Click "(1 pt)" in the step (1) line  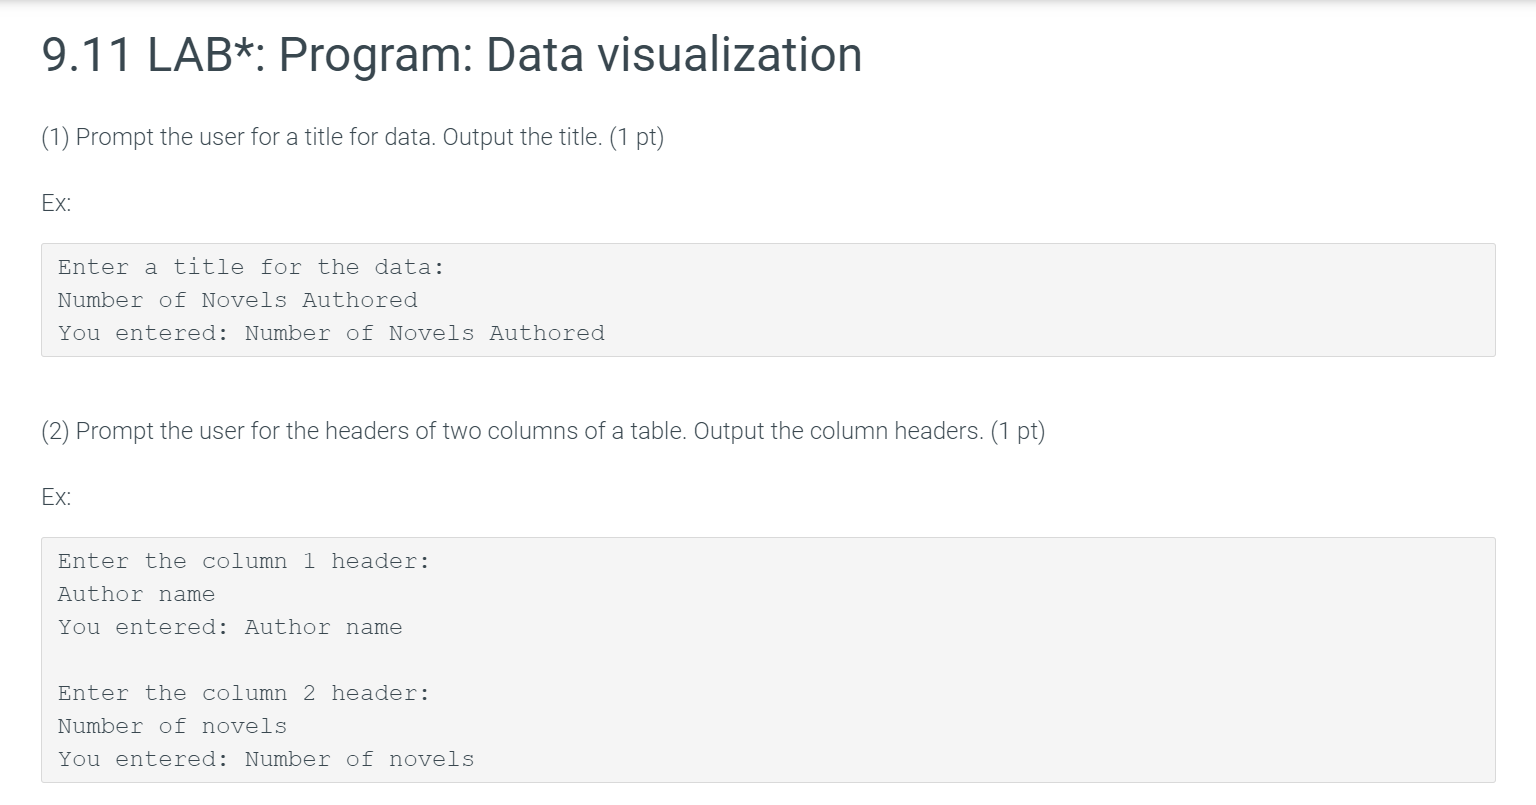point(636,137)
